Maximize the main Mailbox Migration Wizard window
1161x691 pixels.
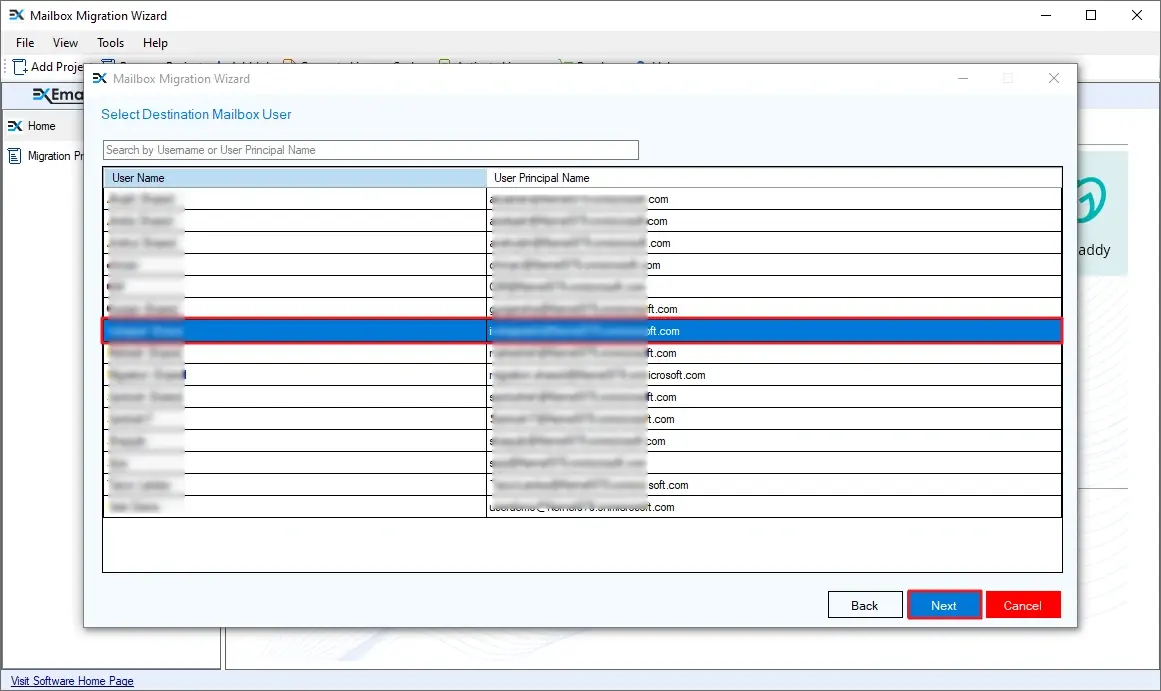(1091, 15)
